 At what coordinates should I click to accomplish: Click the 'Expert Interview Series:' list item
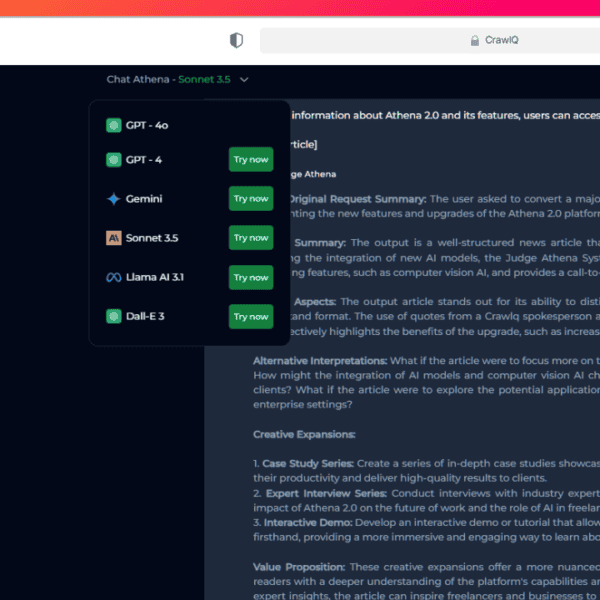tap(326, 493)
